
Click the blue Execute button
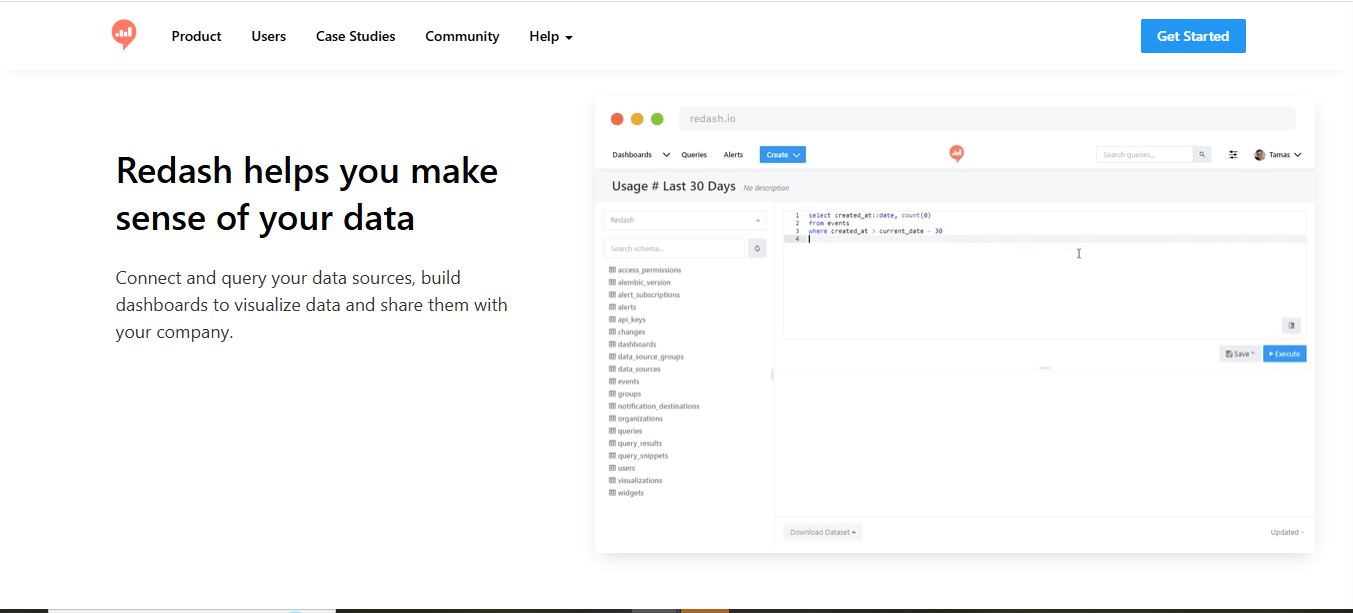click(1284, 354)
